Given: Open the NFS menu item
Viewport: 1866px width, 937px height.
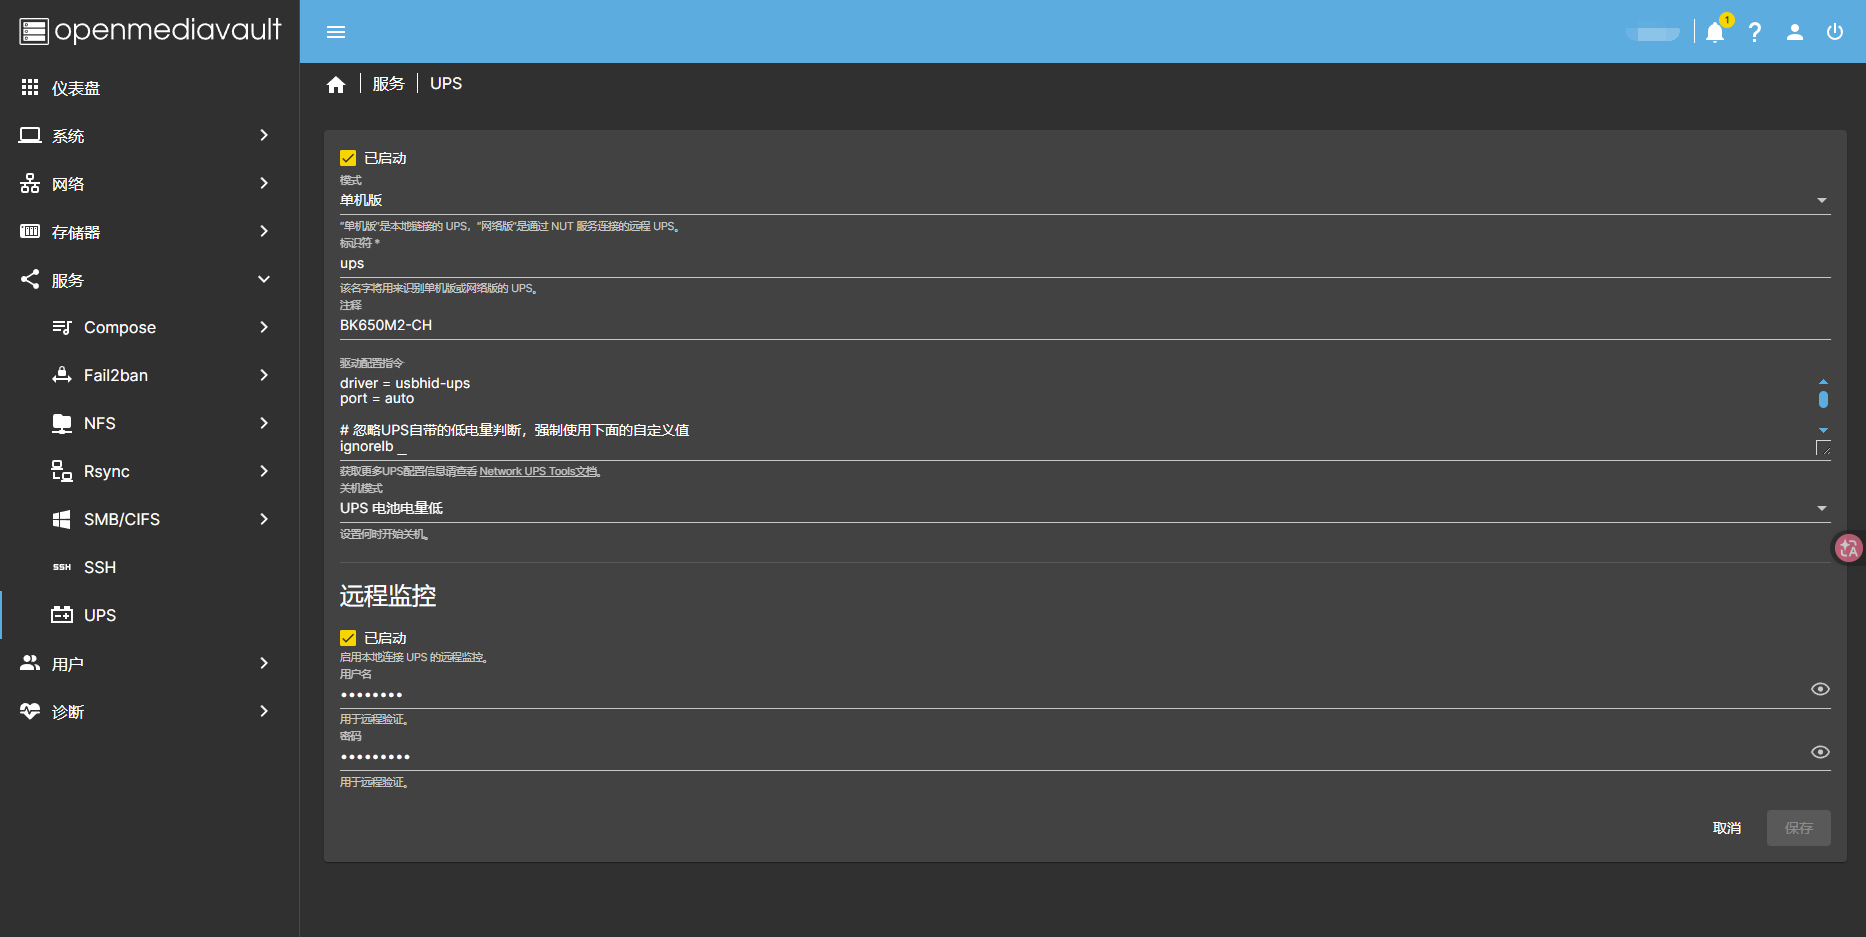Looking at the screenshot, I should 150,423.
